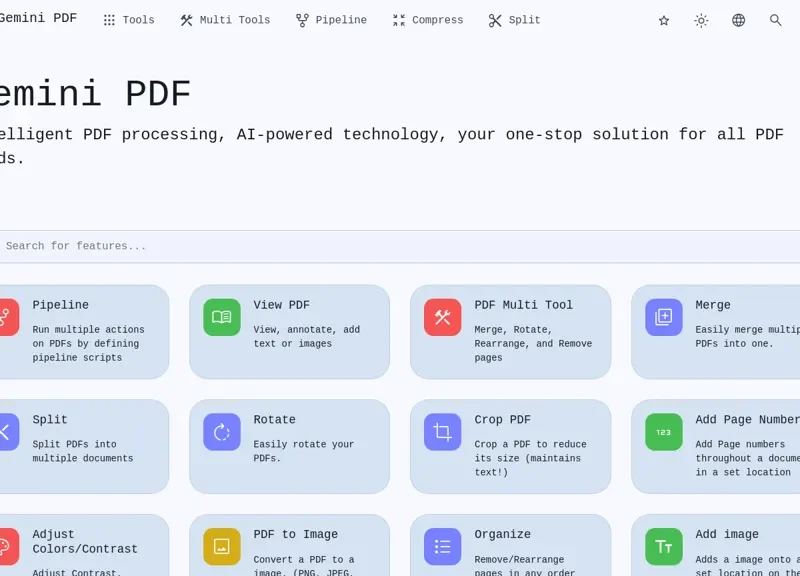This screenshot has width=800, height=576.
Task: Click the Organize list icon
Action: click(442, 547)
